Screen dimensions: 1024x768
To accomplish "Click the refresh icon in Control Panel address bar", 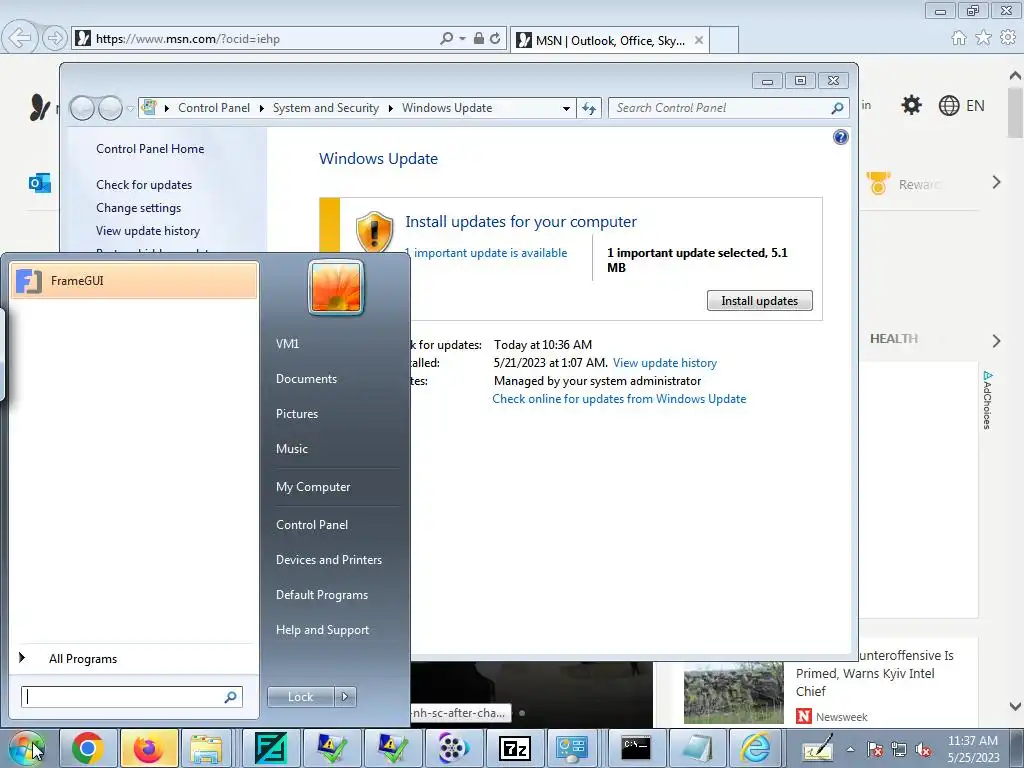I will [589, 108].
